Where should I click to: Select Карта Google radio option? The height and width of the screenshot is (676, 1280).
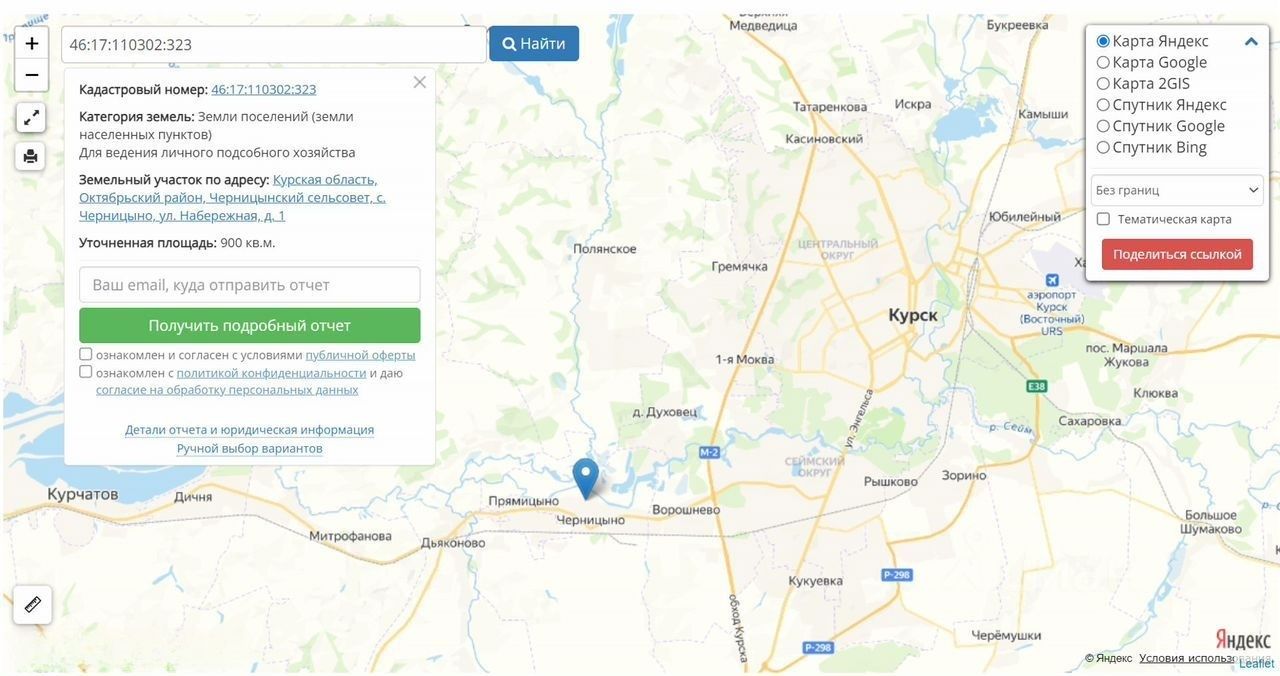point(1103,62)
